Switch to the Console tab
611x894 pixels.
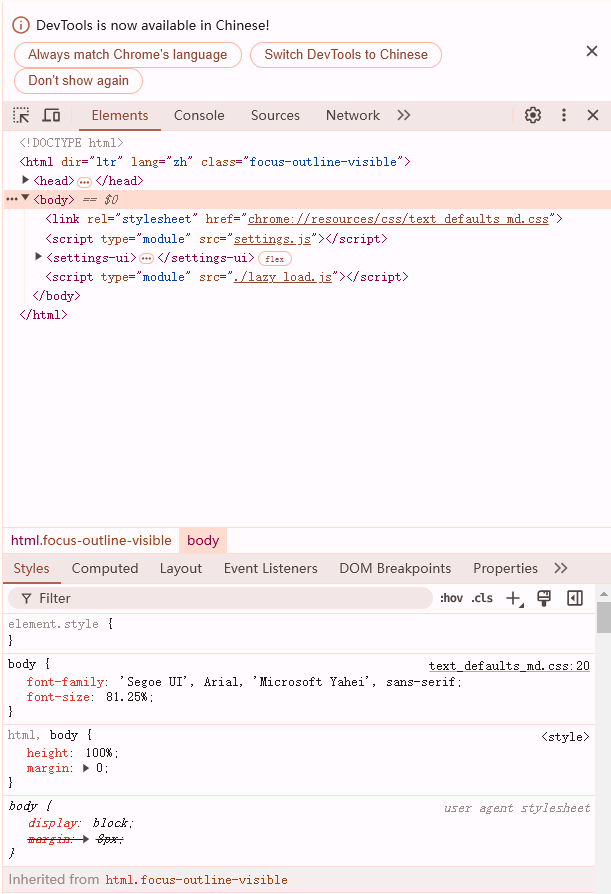[x=199, y=115]
